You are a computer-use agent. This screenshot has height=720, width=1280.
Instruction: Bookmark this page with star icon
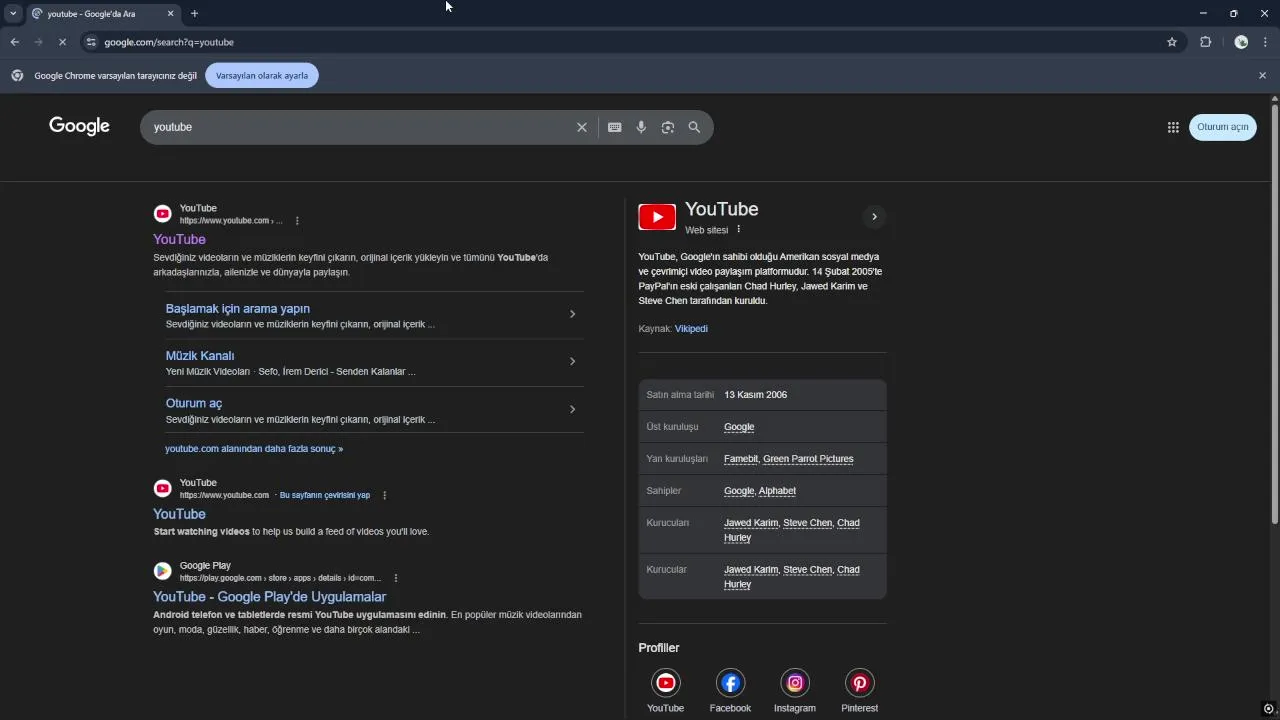coord(1172,42)
